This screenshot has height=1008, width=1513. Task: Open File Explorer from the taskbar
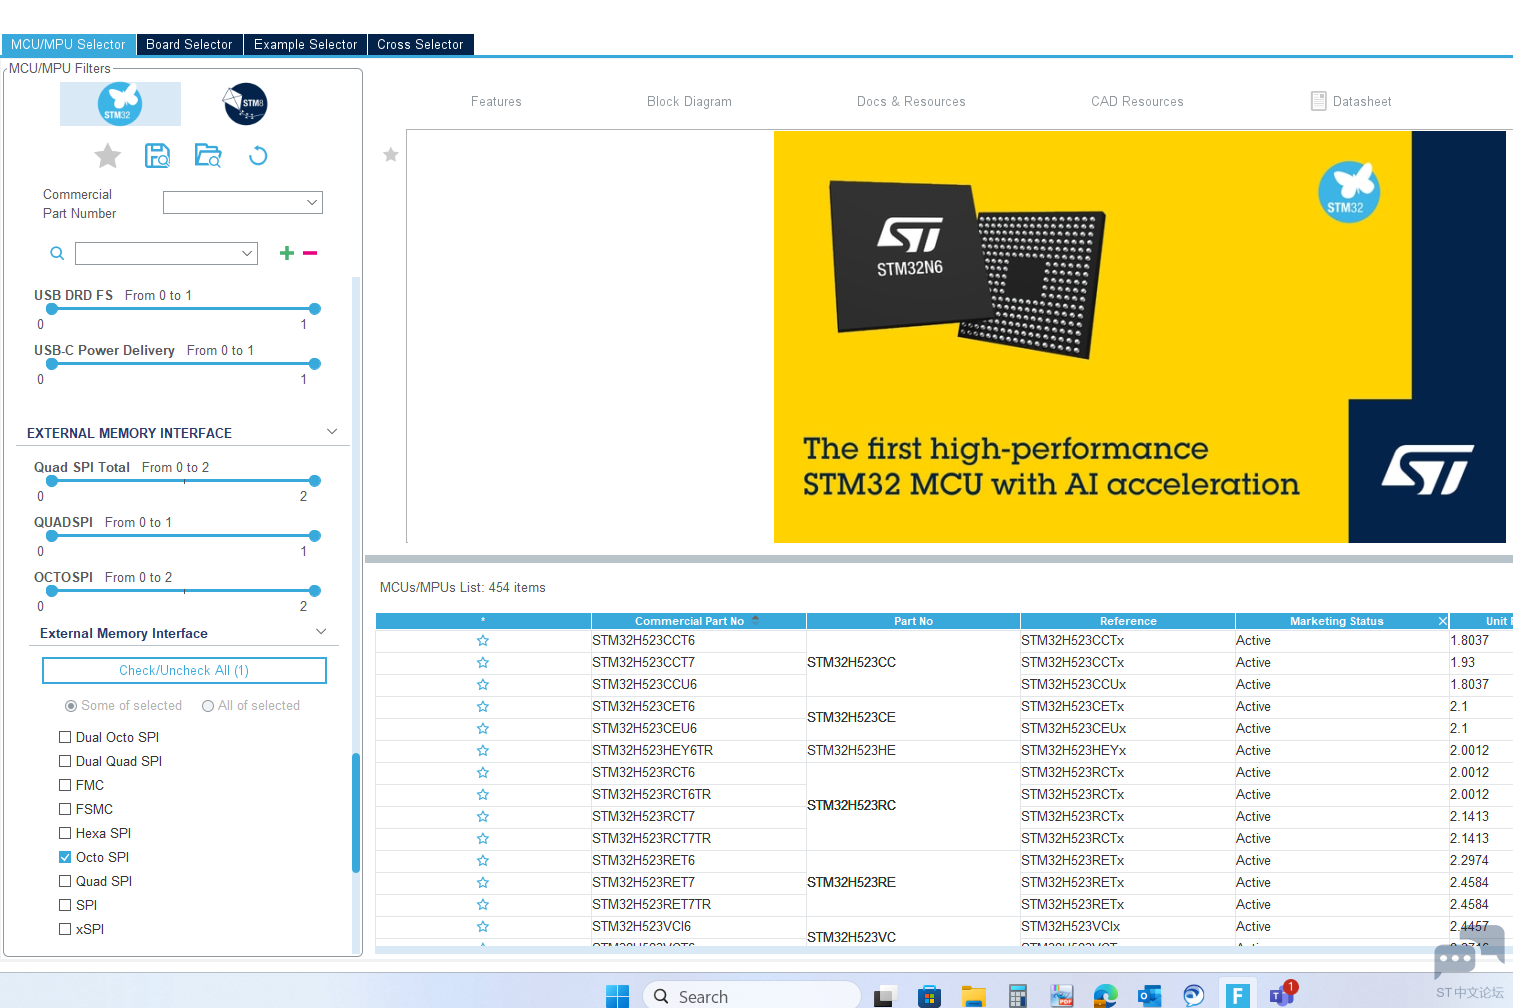point(973,996)
